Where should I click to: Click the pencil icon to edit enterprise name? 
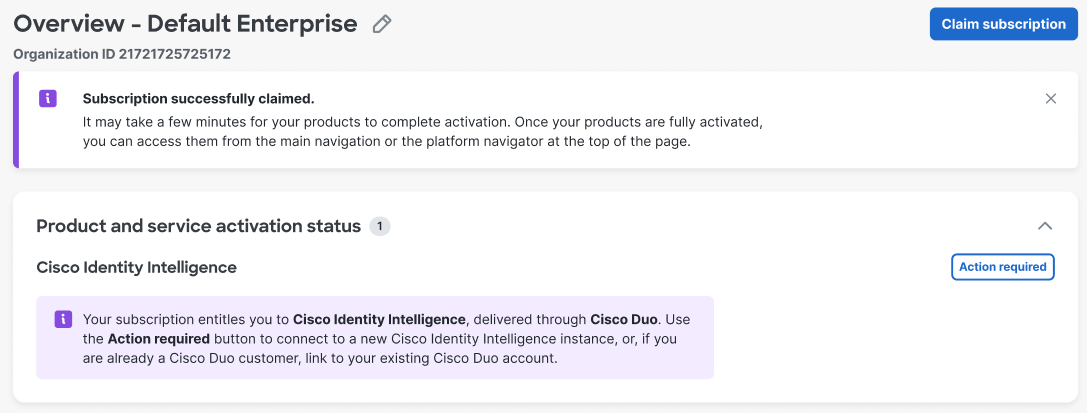[x=381, y=25]
